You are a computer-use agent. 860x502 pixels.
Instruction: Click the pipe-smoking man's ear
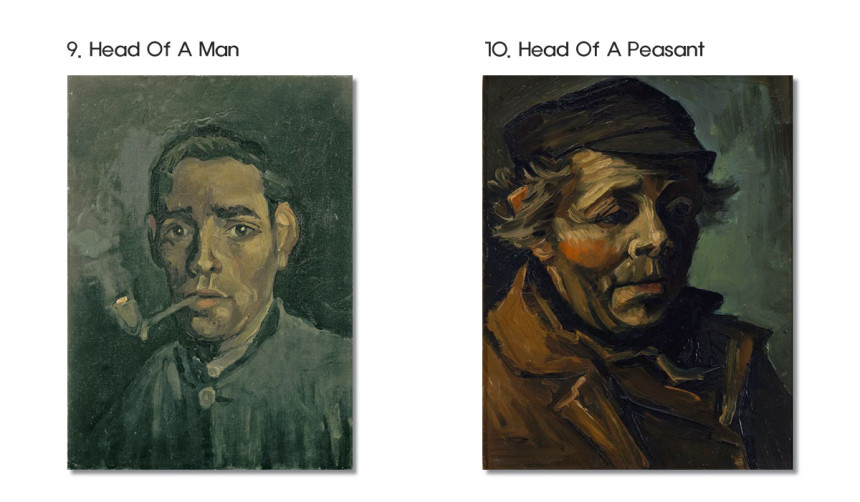coord(286,232)
